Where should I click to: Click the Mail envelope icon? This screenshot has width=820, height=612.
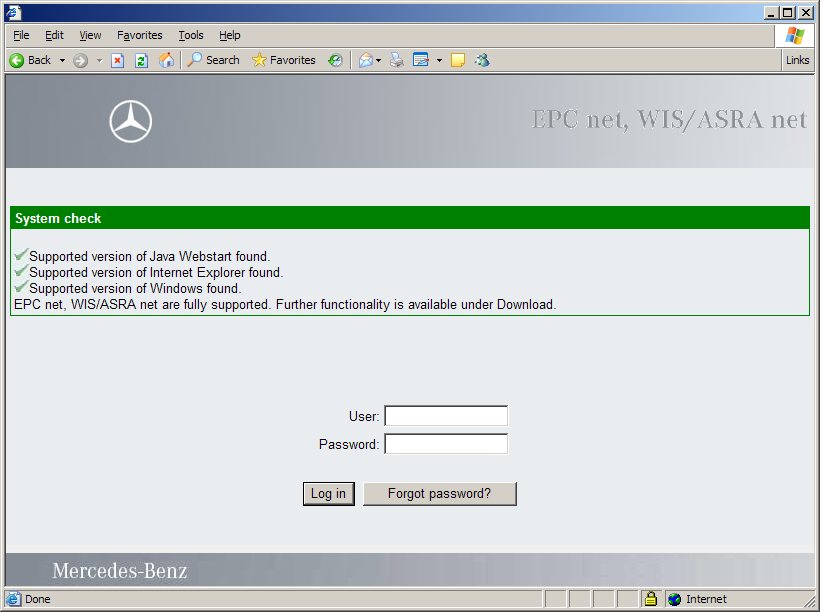click(365, 60)
